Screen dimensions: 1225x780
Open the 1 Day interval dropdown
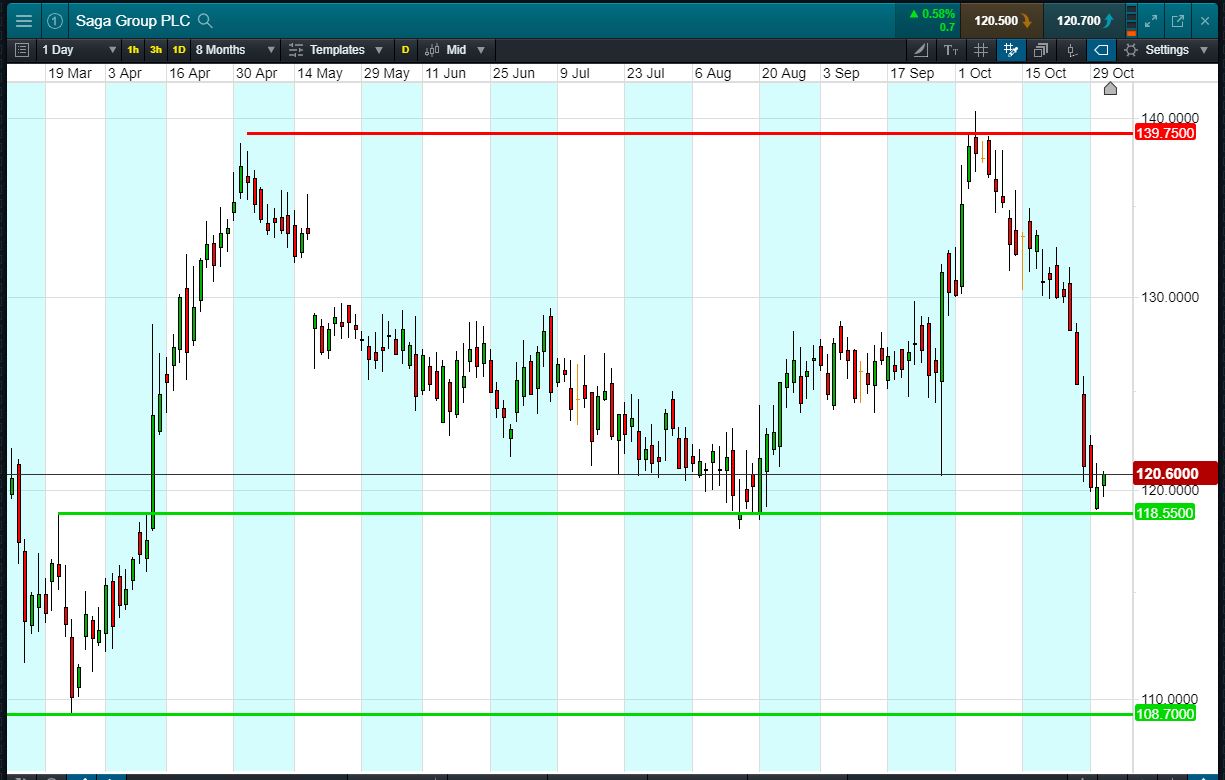(x=78, y=50)
